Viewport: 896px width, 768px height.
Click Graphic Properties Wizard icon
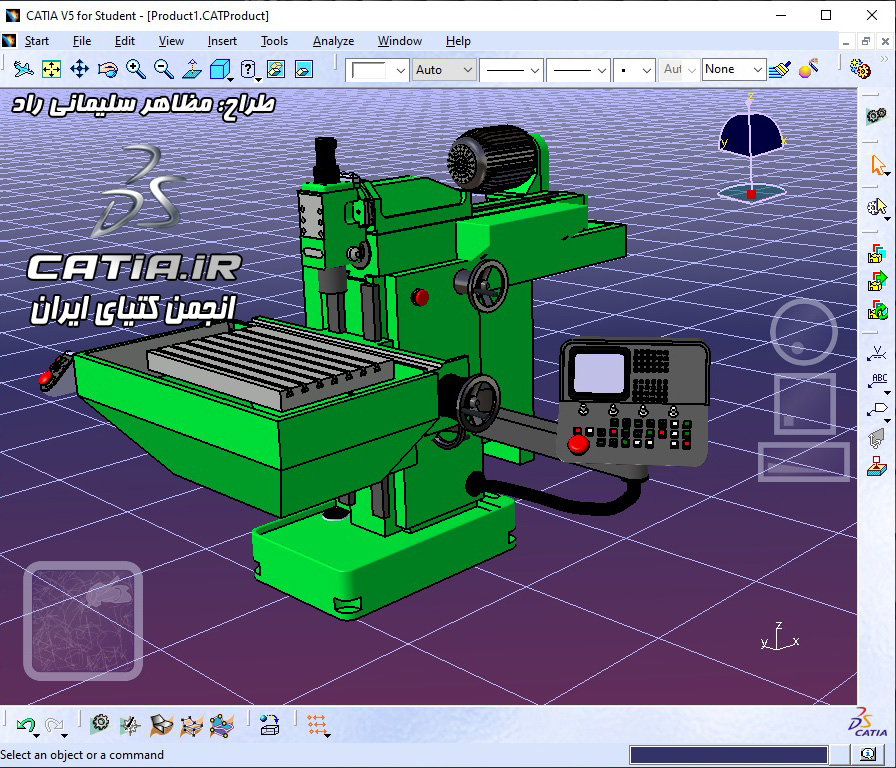(809, 69)
